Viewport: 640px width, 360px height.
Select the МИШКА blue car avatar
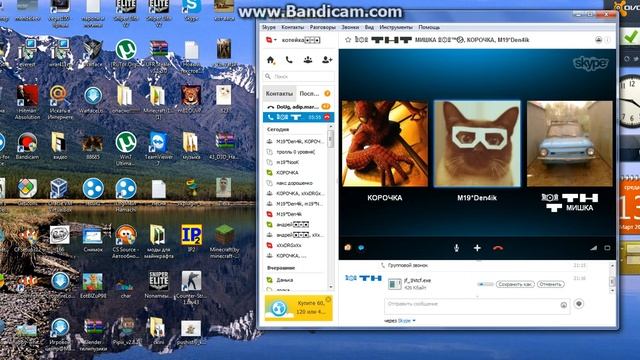point(570,144)
